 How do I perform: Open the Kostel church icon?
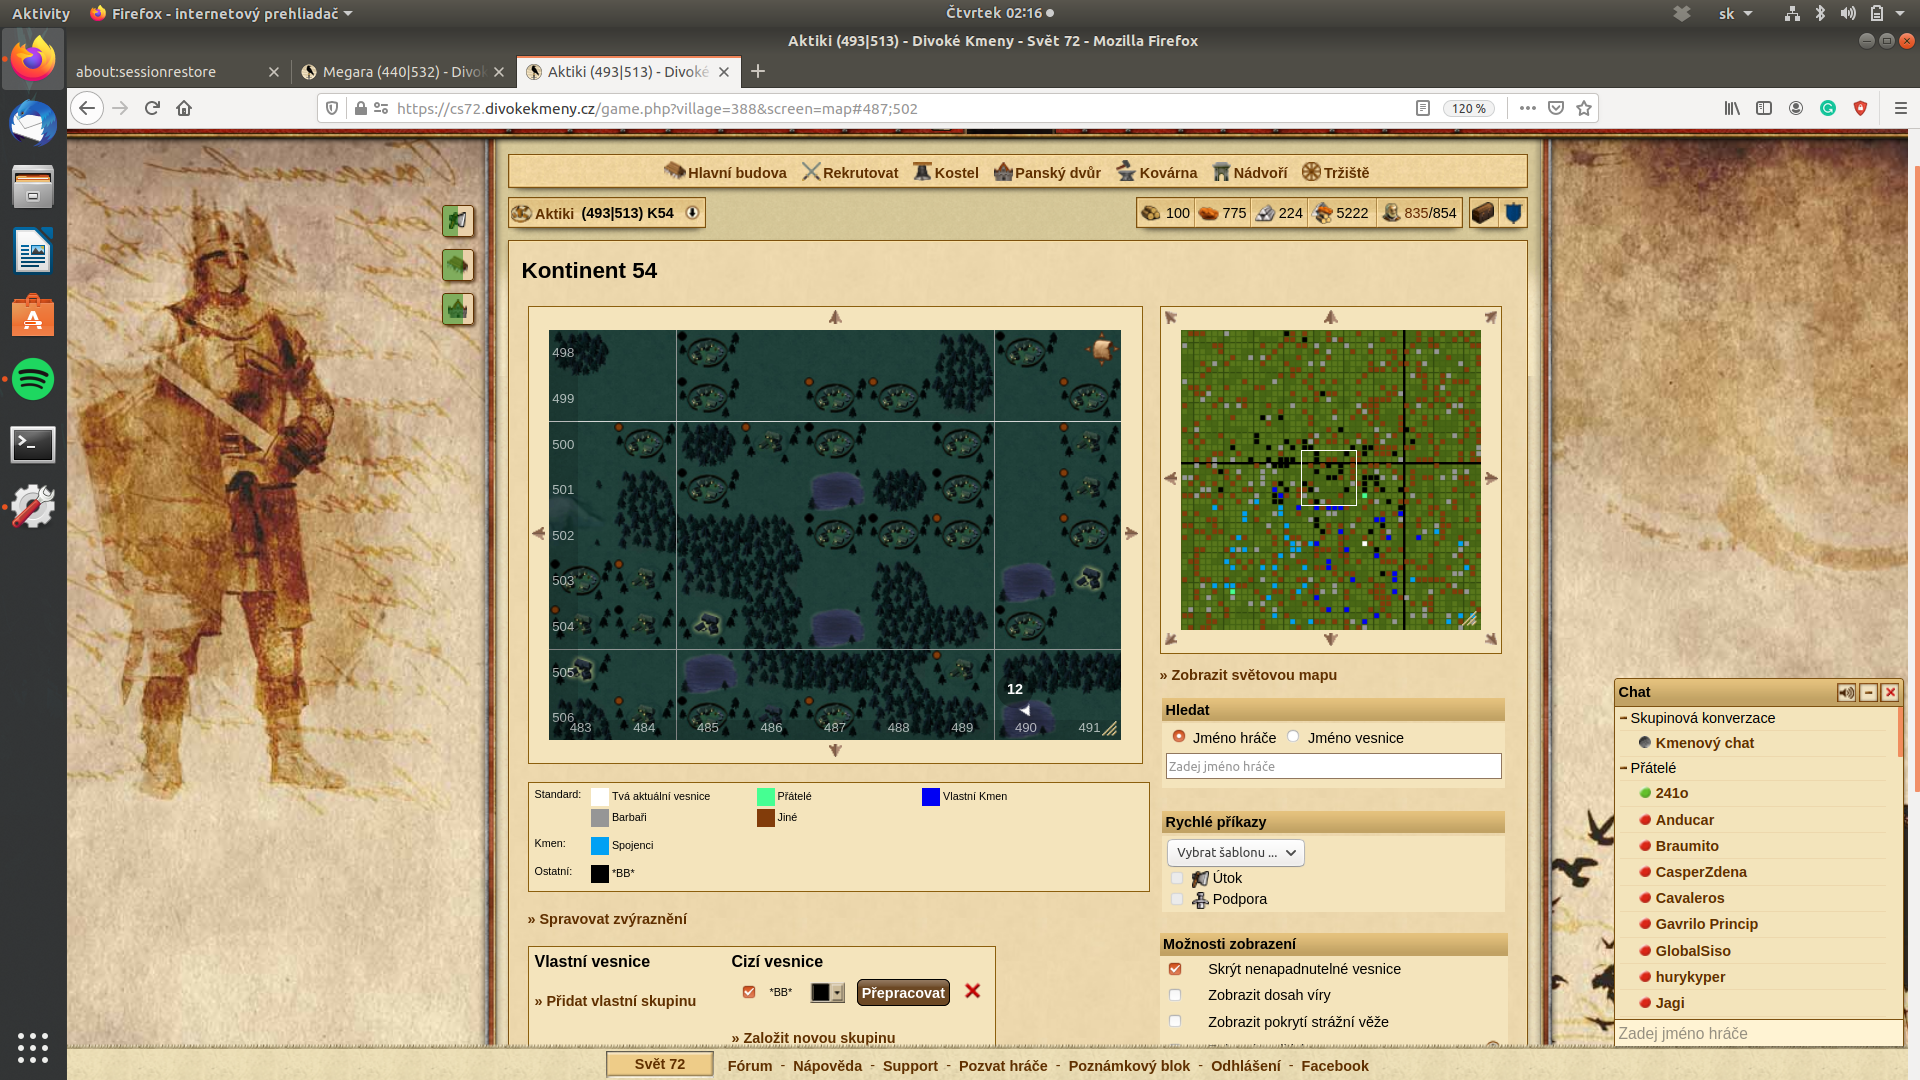tap(922, 172)
